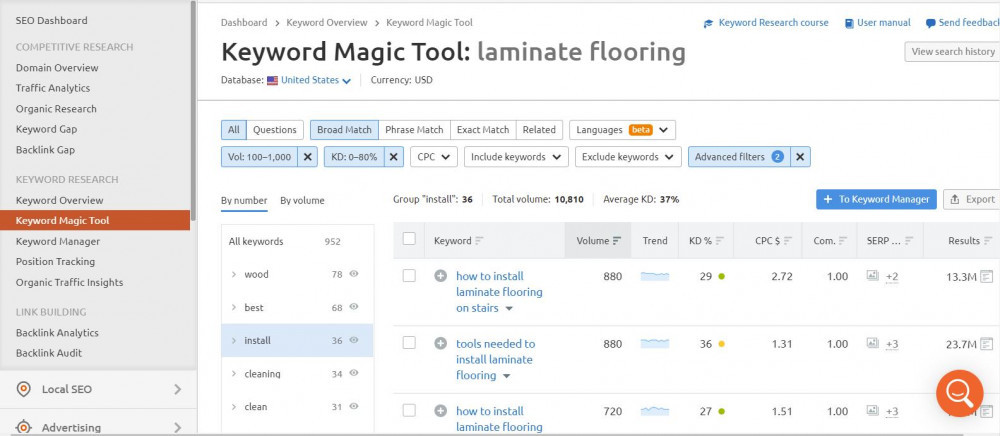Clear the Advanced filters
The image size is (1000, 436).
800,157
